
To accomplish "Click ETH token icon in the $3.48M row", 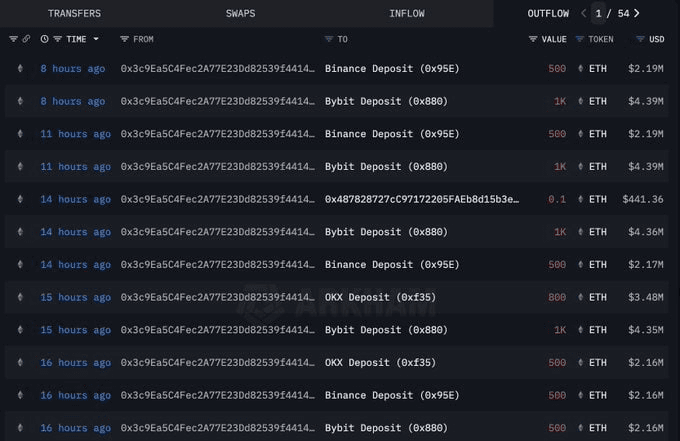I will [580, 297].
